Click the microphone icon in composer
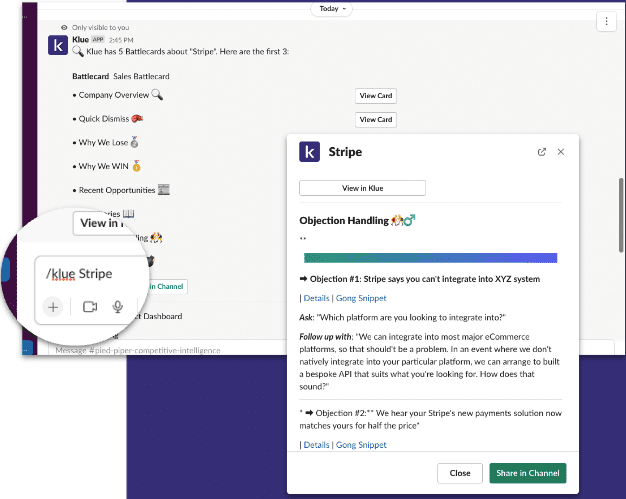Image resolution: width=626 pixels, height=499 pixels. 118,307
